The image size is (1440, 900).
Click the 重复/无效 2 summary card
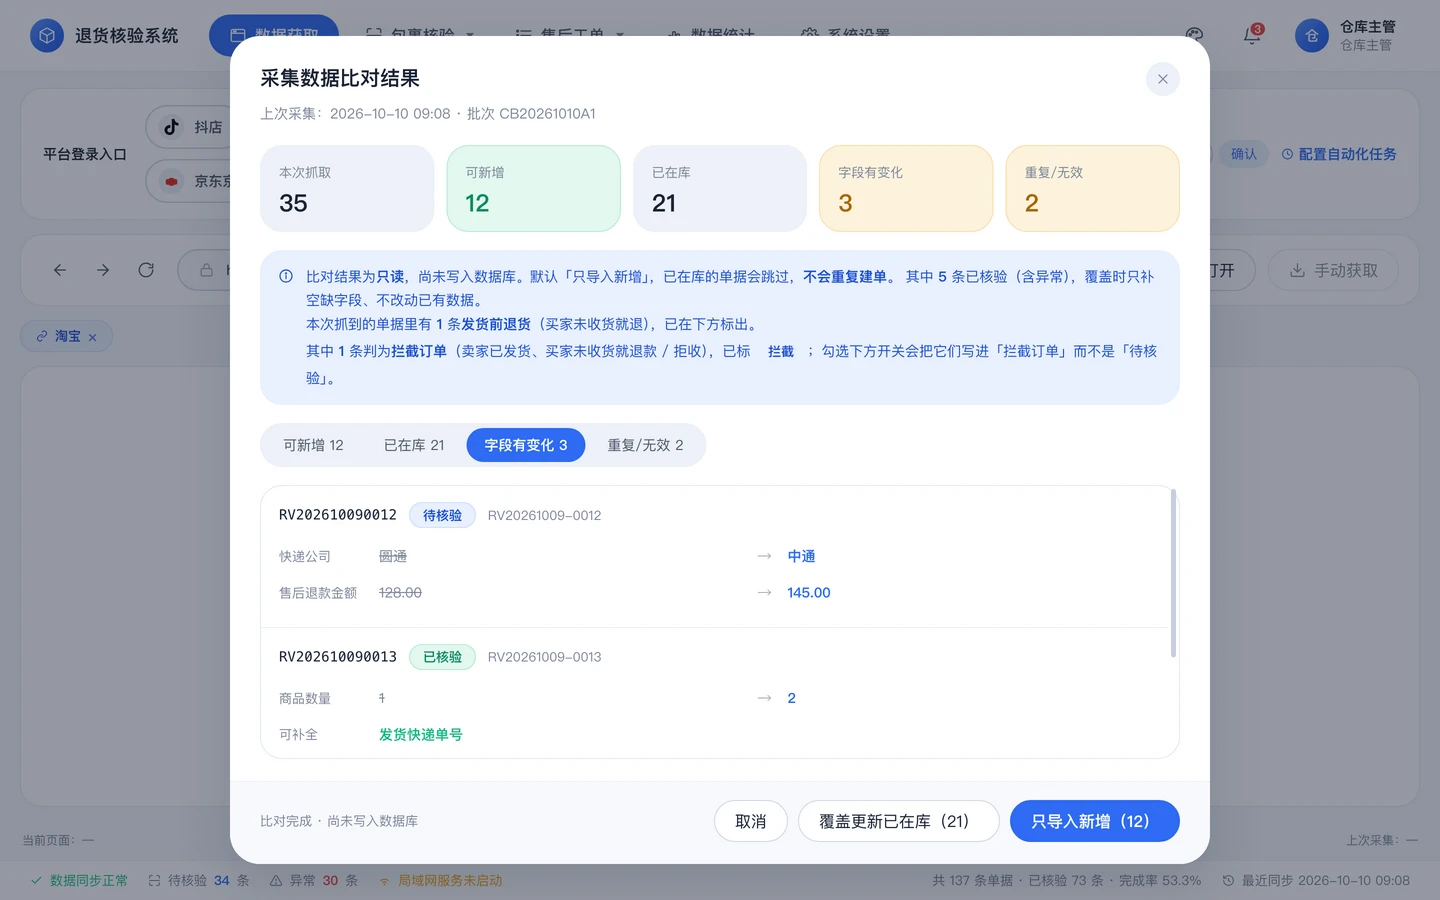pos(1093,188)
